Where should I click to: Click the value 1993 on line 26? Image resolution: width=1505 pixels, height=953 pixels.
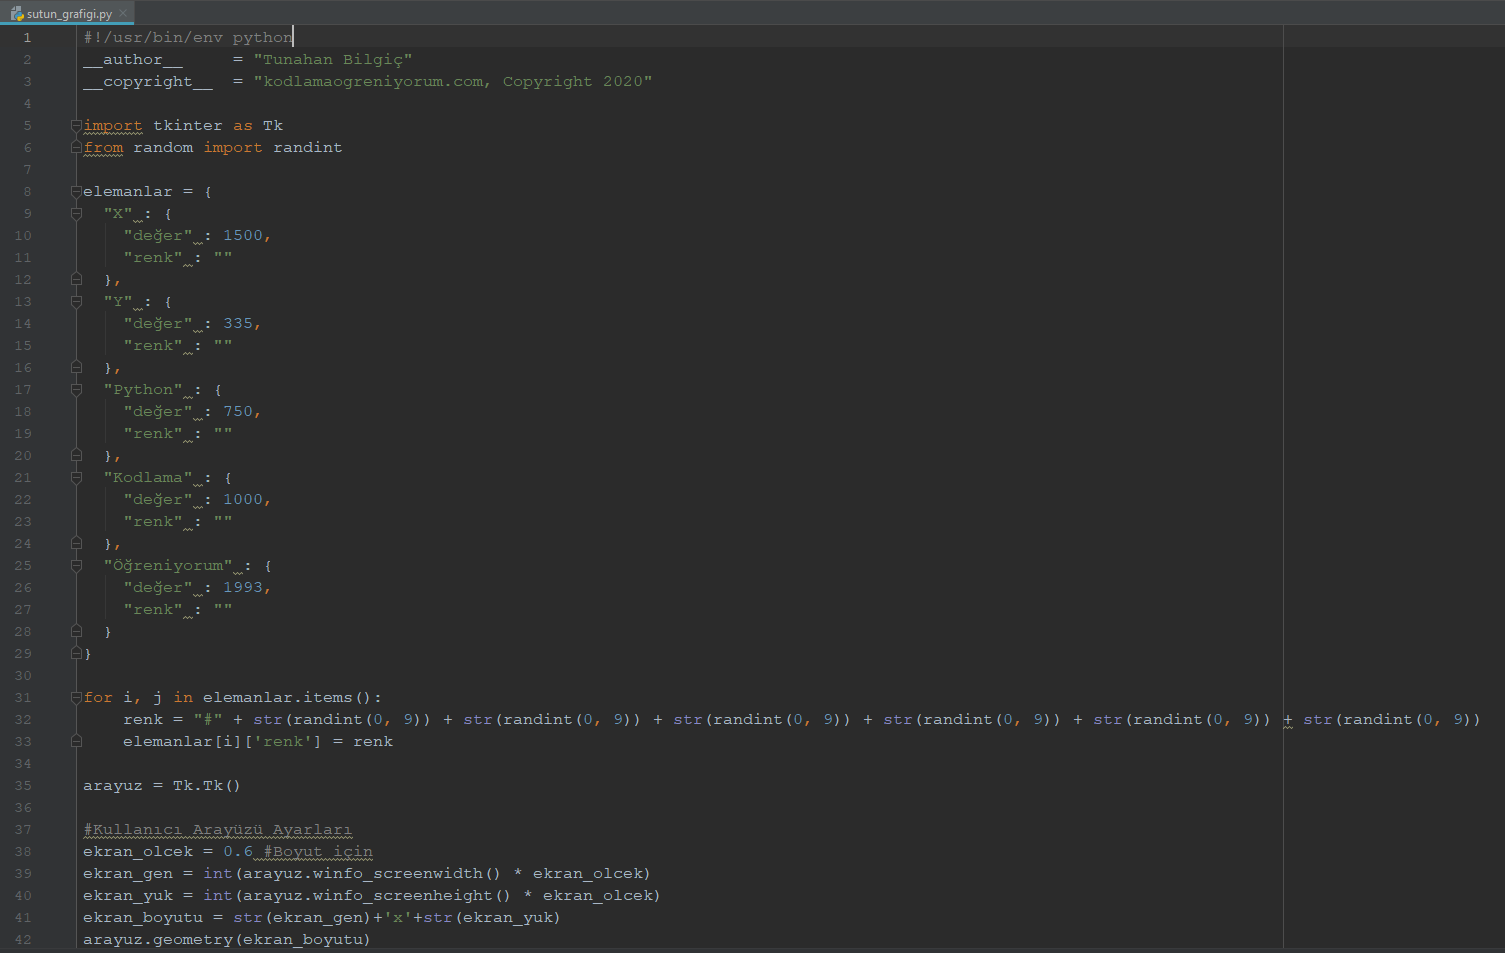click(243, 588)
